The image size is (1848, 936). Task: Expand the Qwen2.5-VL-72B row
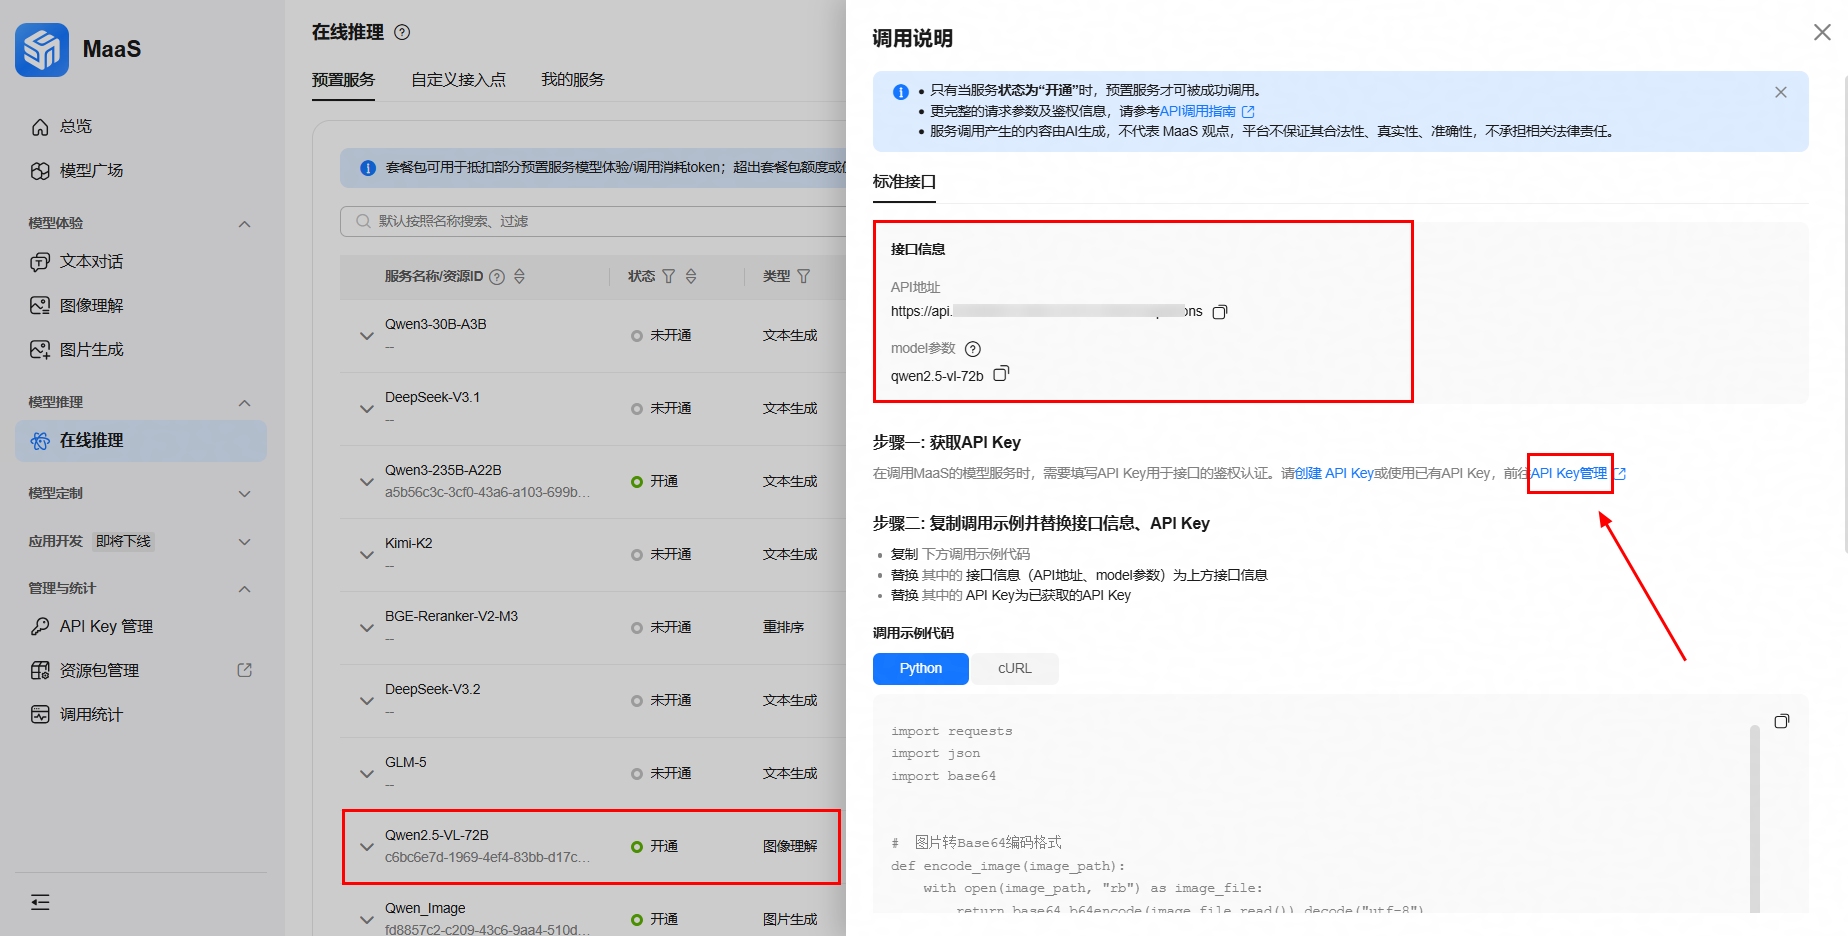[367, 847]
